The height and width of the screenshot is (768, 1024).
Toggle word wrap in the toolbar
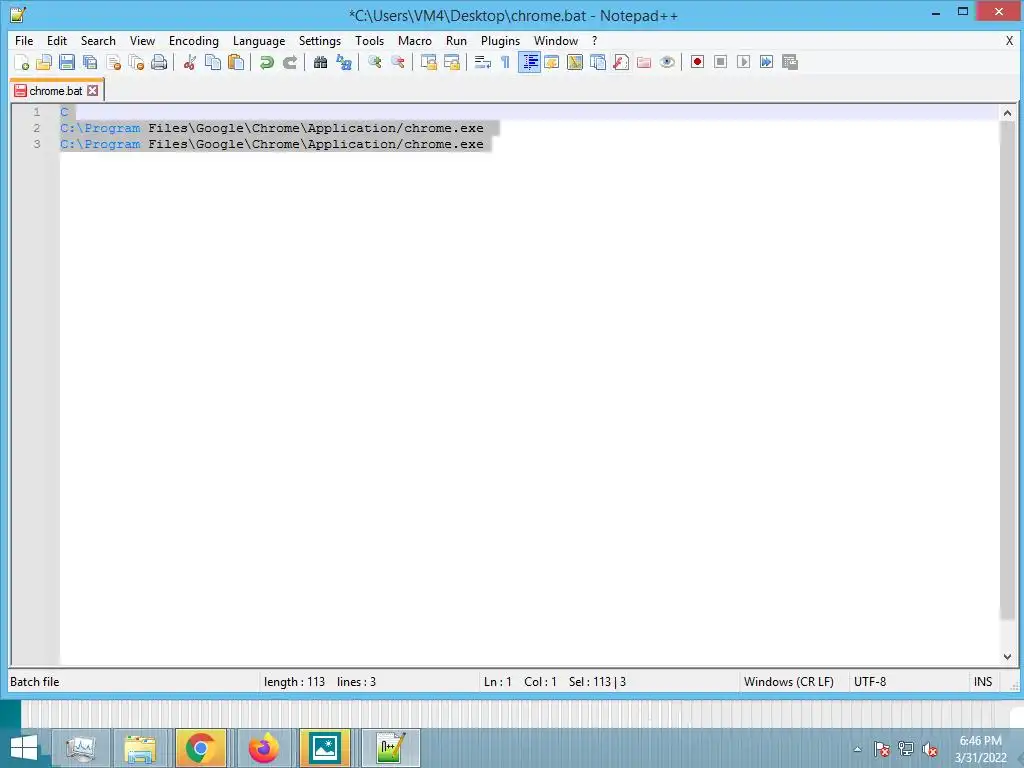tap(483, 62)
